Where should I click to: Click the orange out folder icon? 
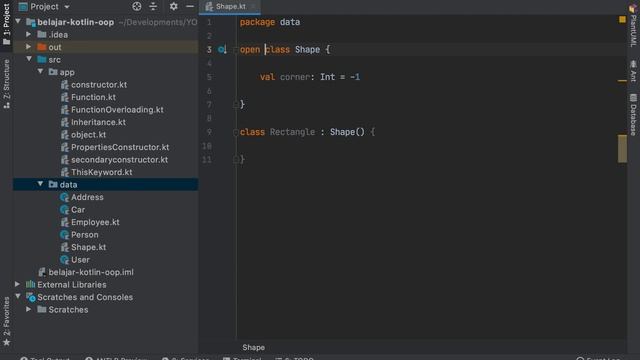click(x=42, y=47)
